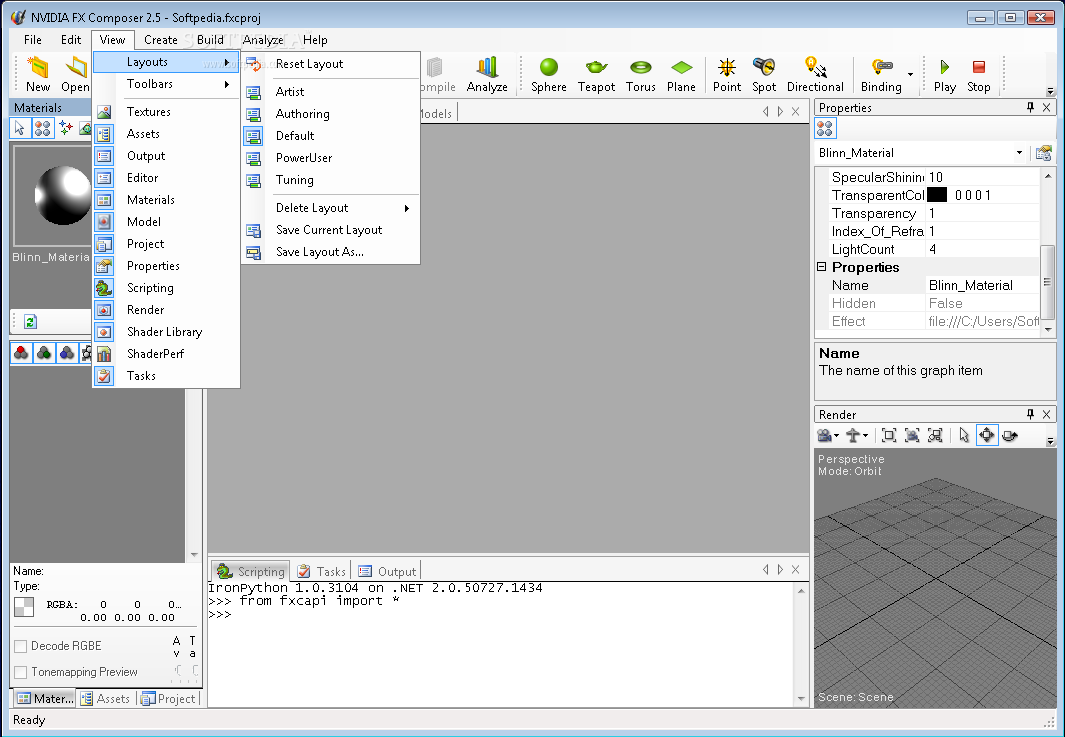Screen dimensions: 1065x737
Task: Expand the Delete Layout submenu
Action: [331, 208]
